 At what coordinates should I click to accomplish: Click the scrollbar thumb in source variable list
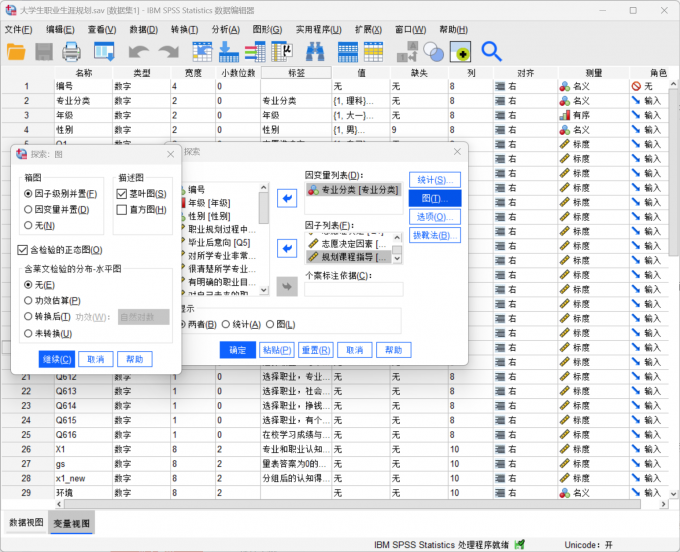[x=264, y=208]
